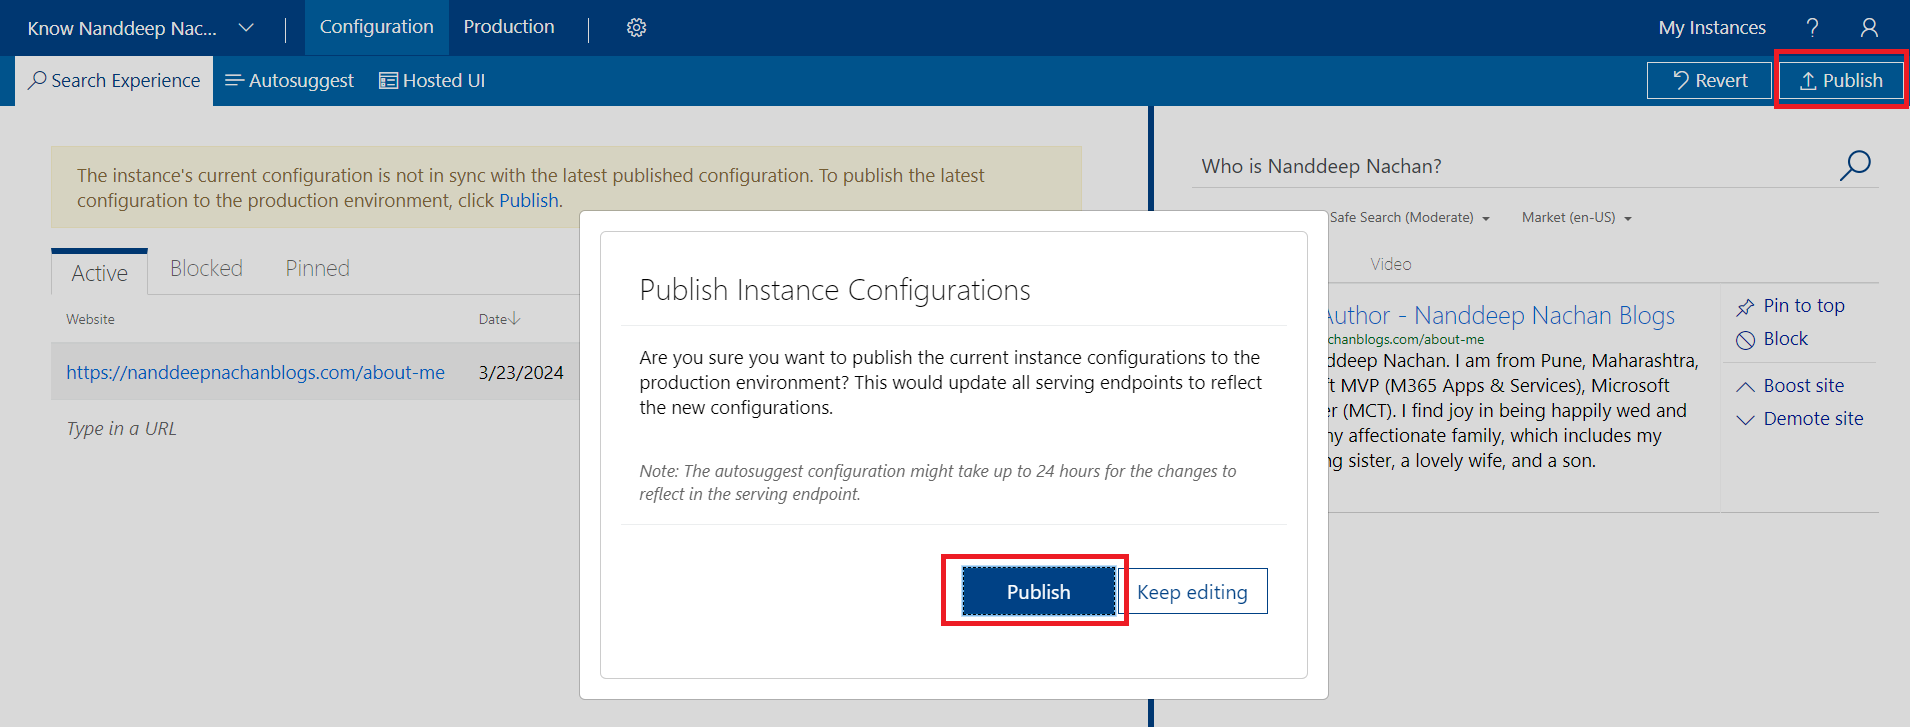
Task: Click the search magnifier icon in preview
Action: coord(1855,165)
